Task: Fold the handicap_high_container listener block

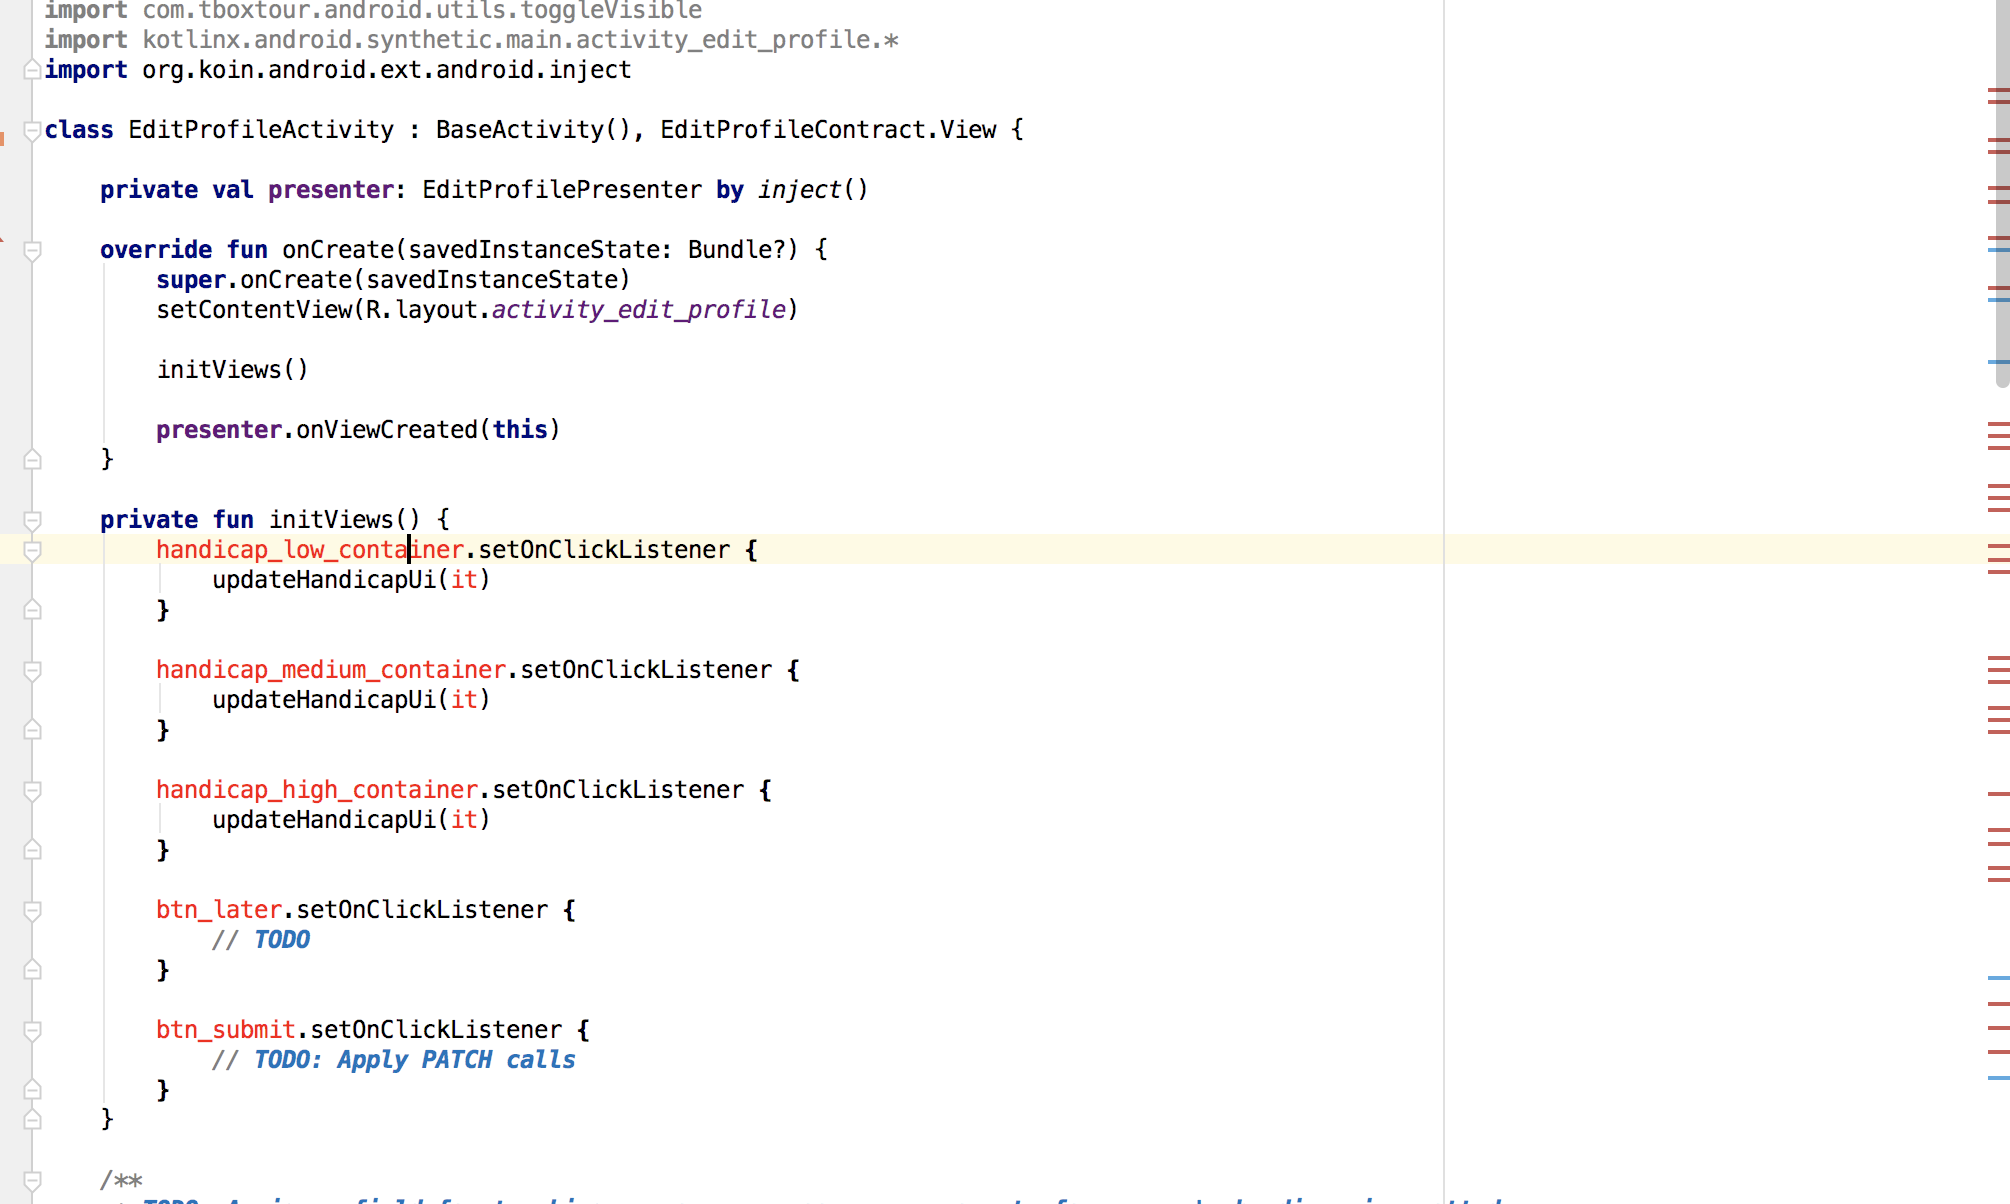Action: [x=32, y=790]
